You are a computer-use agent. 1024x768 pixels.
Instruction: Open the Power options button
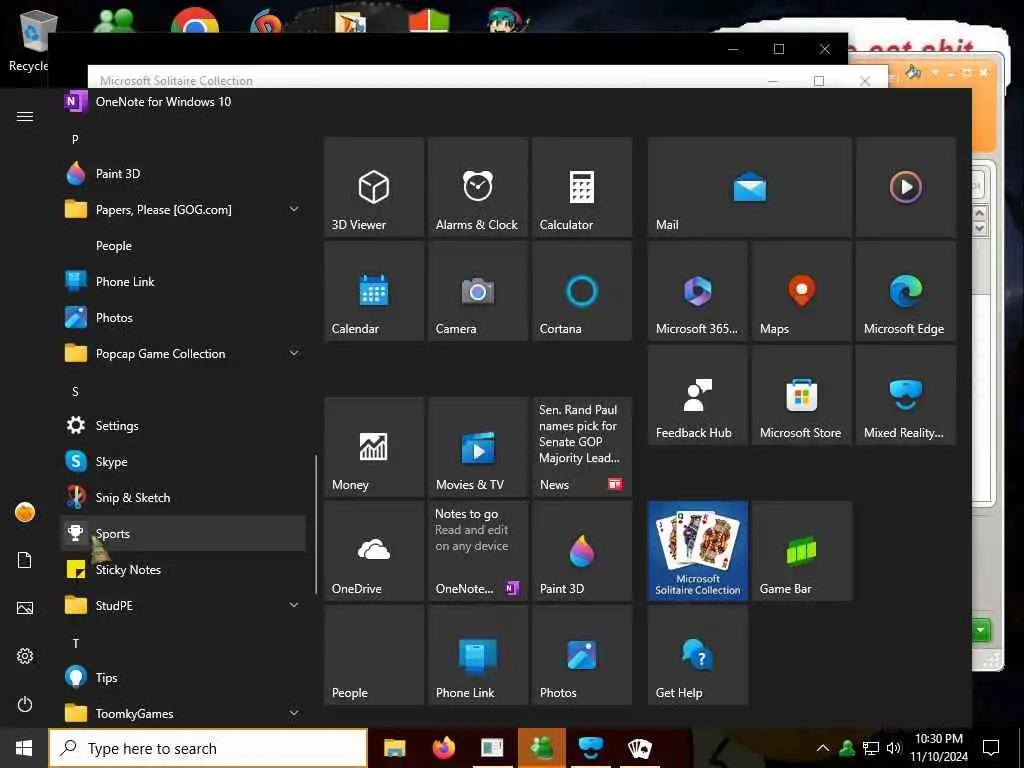25,704
